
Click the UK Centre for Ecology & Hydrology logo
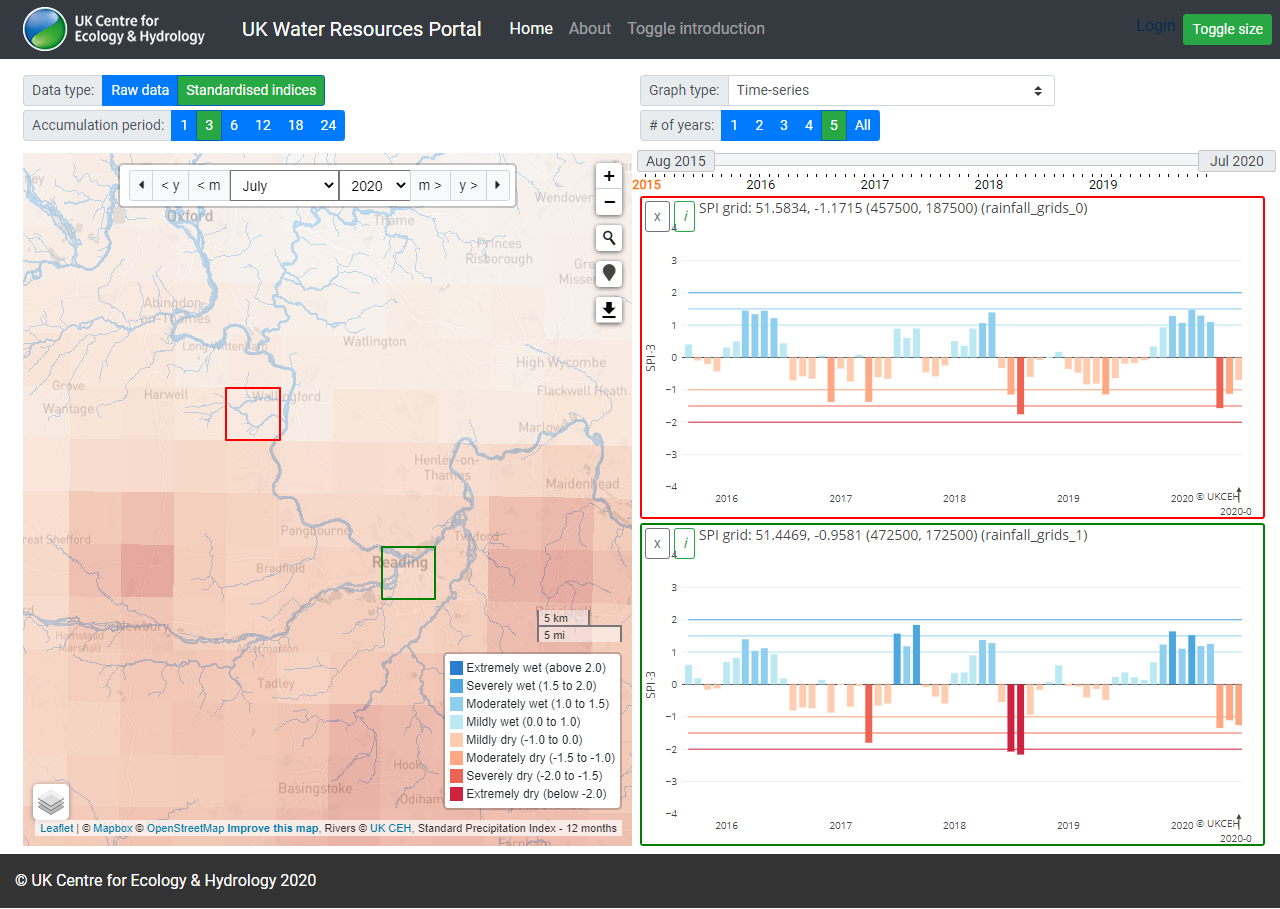pyautogui.click(x=114, y=29)
